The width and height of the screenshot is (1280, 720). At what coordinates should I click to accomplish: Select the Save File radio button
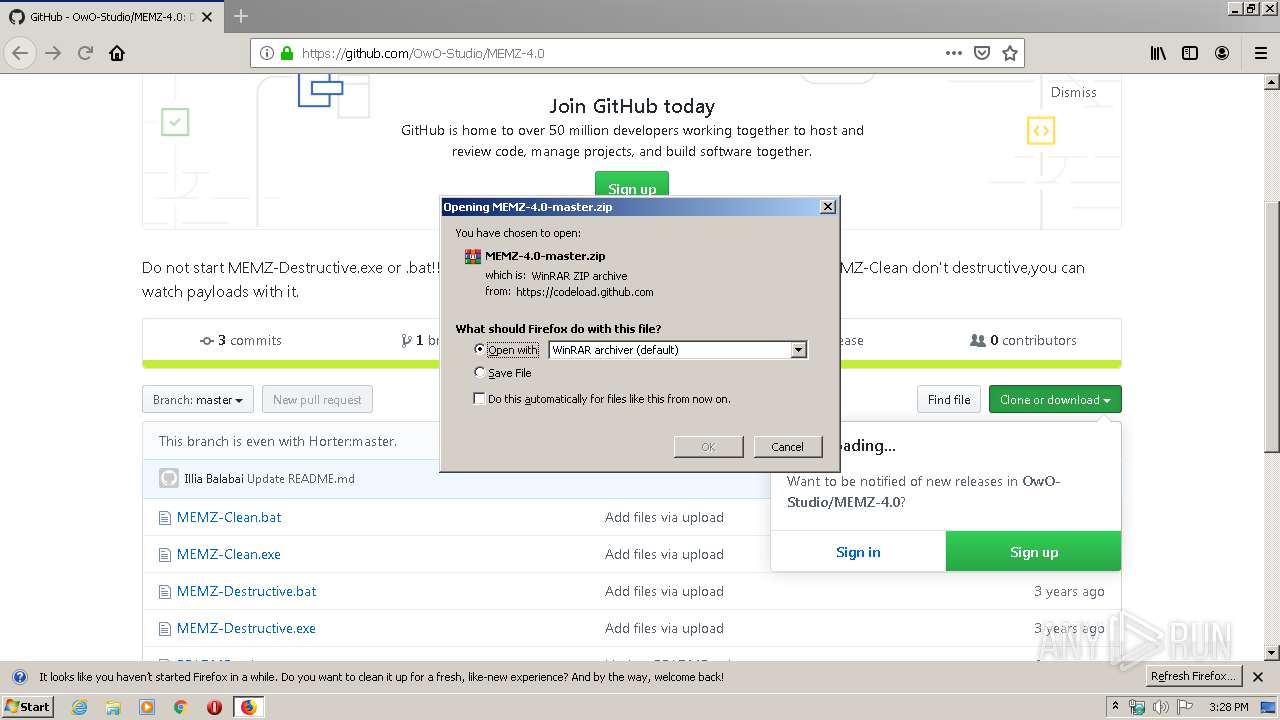[480, 373]
